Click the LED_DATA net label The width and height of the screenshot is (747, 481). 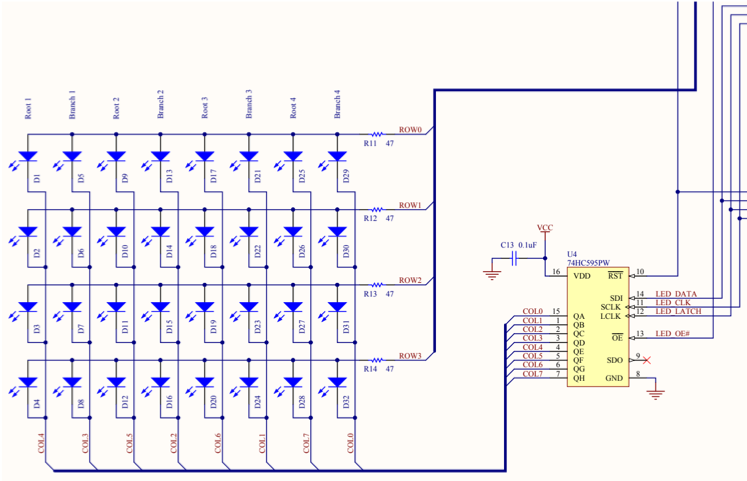(676, 294)
